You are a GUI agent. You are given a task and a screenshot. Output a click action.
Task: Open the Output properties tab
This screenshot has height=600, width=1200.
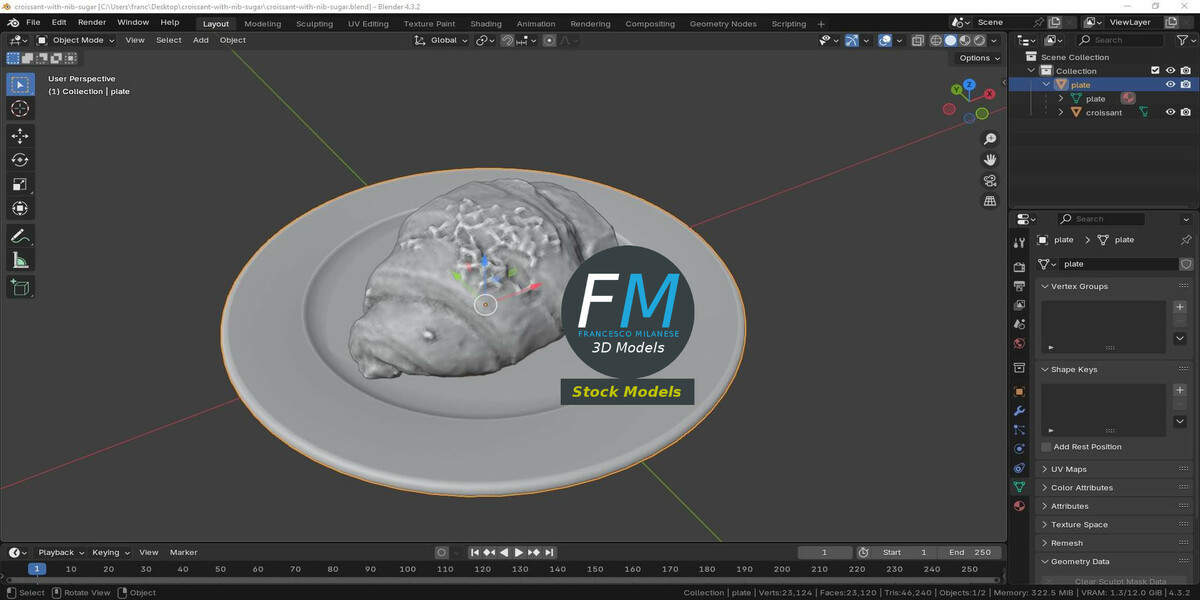point(1019,286)
